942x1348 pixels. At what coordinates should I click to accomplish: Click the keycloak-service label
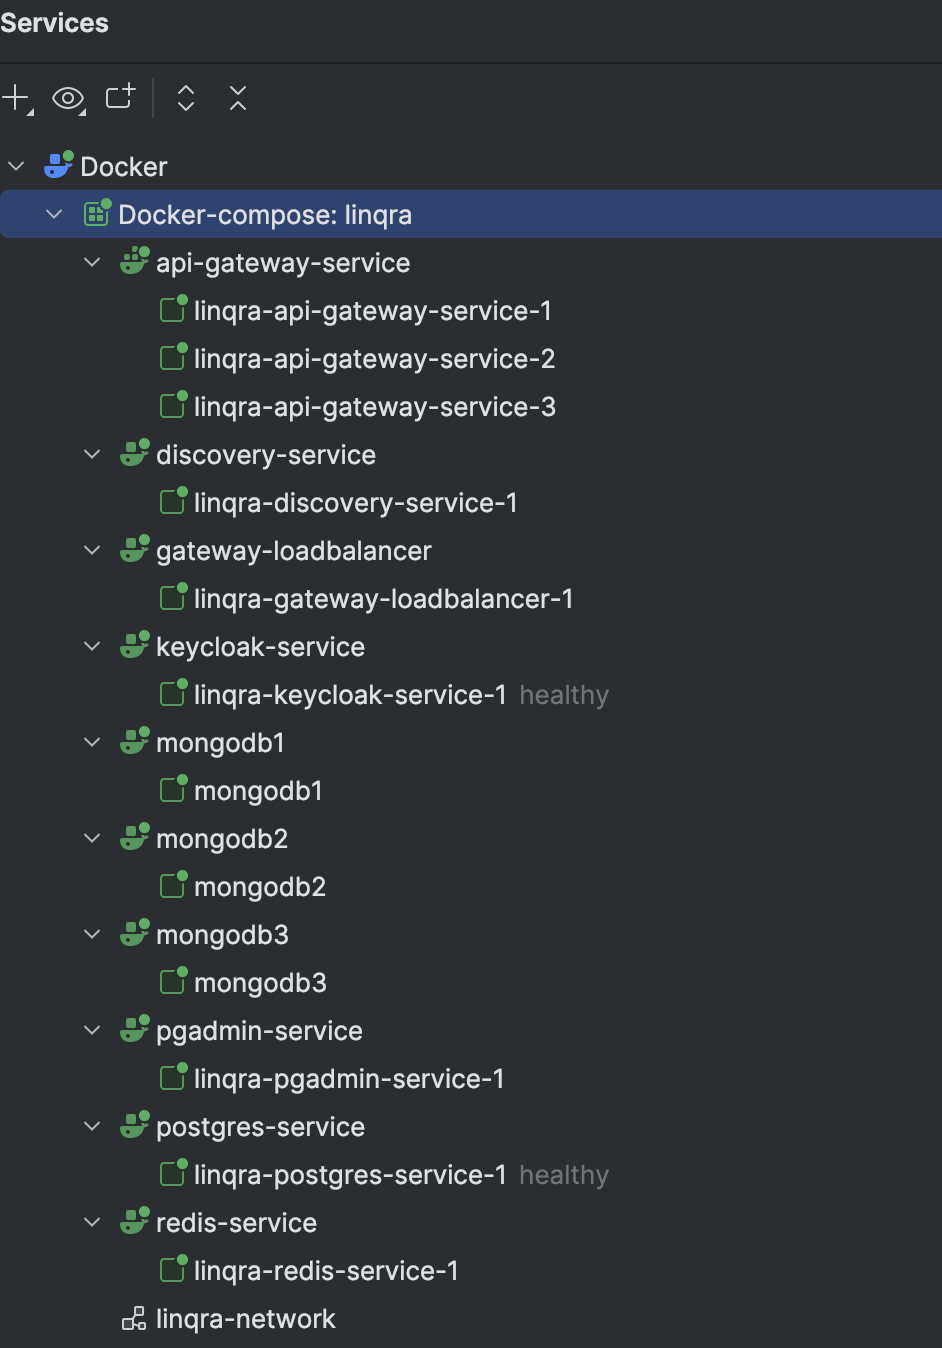click(x=260, y=647)
